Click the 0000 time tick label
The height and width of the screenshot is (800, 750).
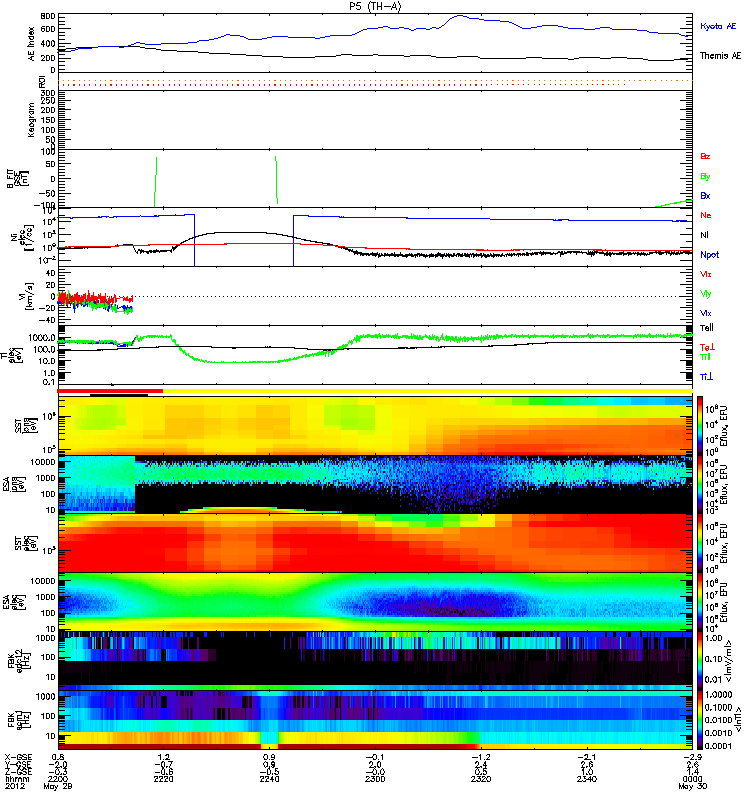[x=692, y=779]
